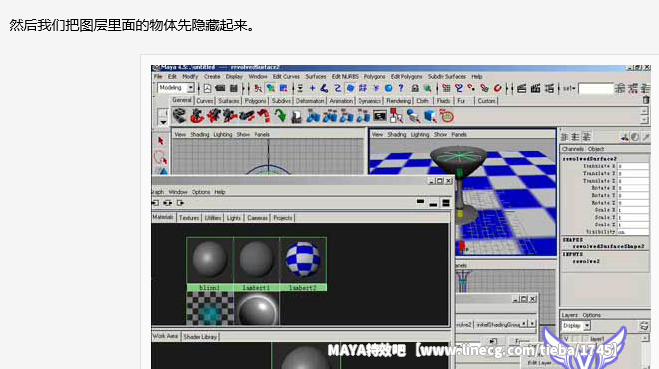Switch to the Textures tab in Hypershade
The image size is (659, 369).
click(189, 218)
